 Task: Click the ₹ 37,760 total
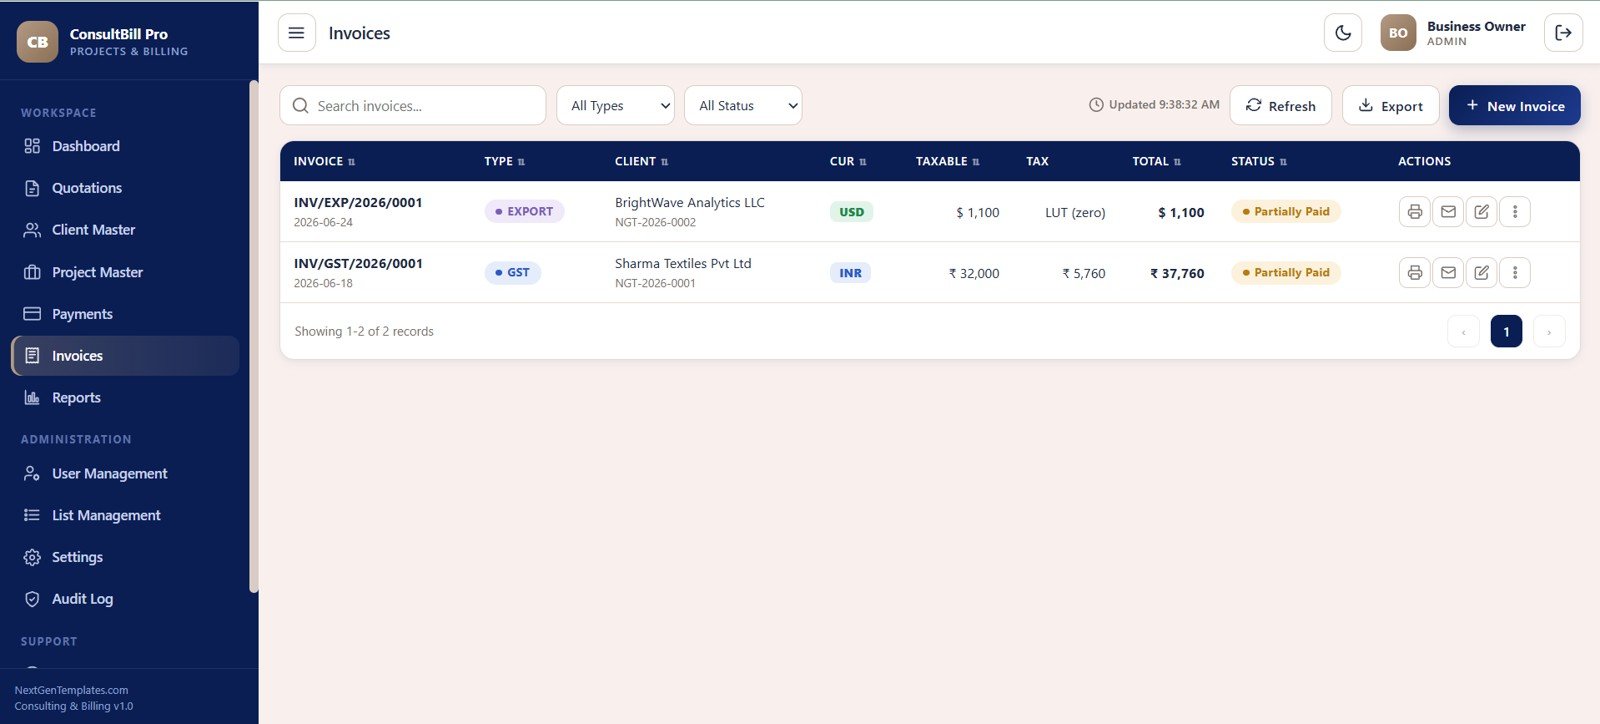(1177, 274)
